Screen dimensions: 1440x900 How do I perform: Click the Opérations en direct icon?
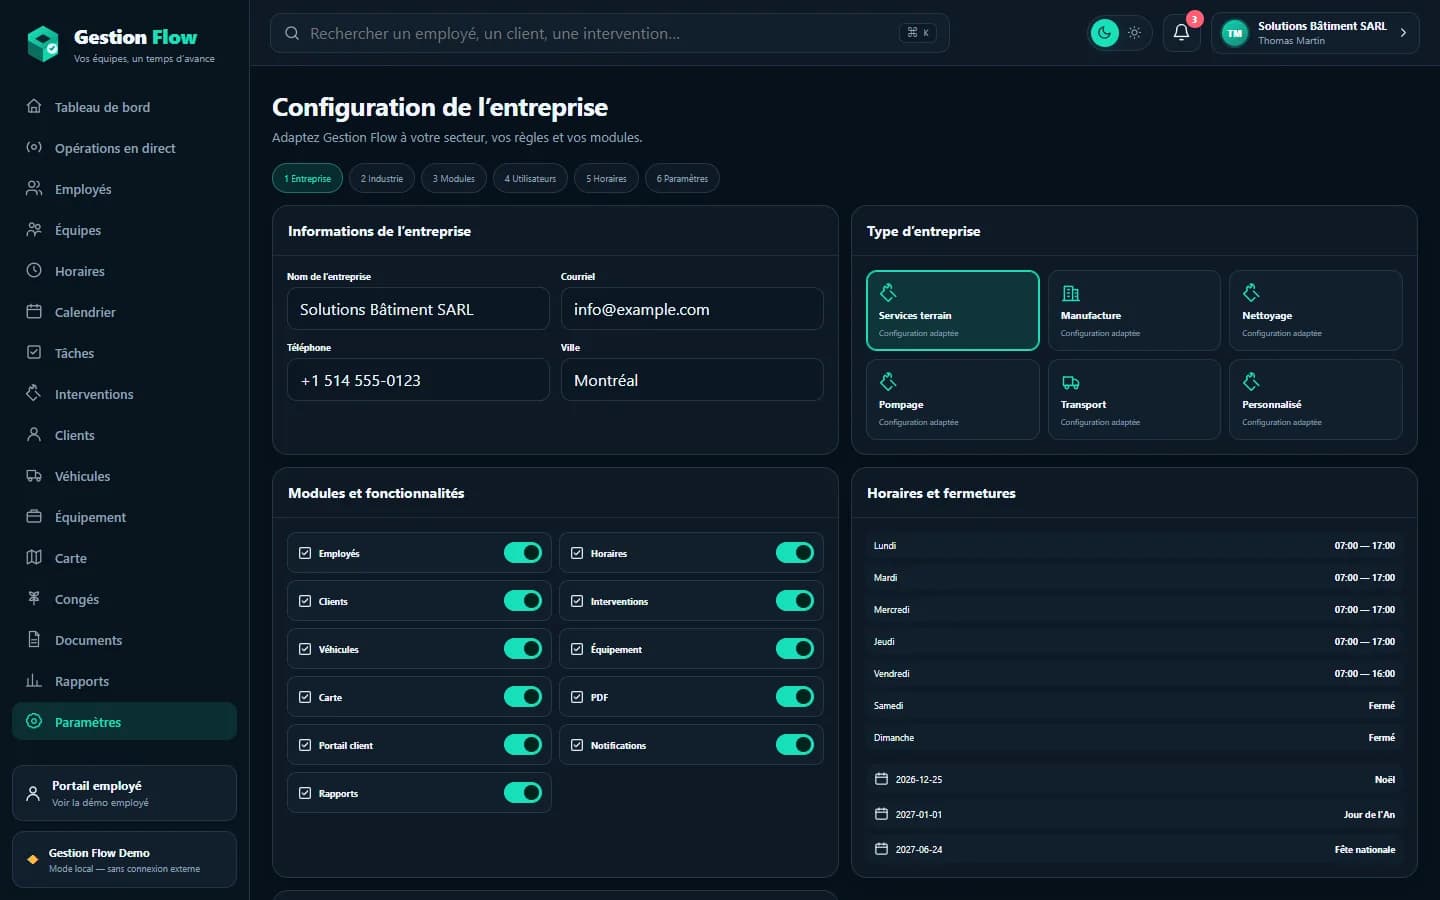coord(34,147)
